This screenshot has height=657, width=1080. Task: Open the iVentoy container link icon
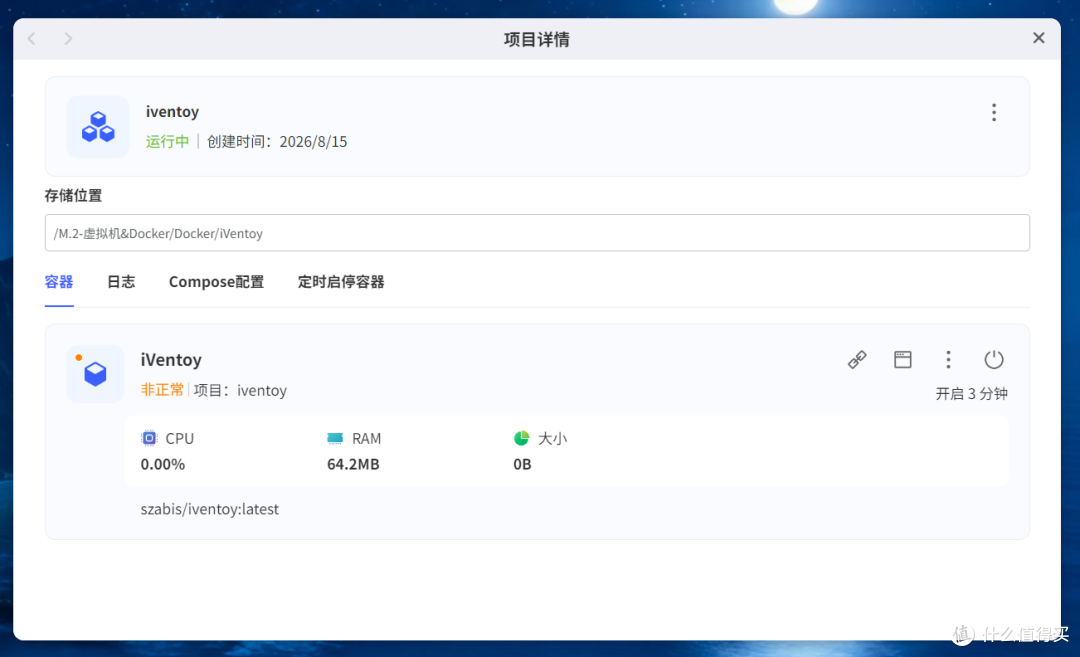click(x=857, y=359)
